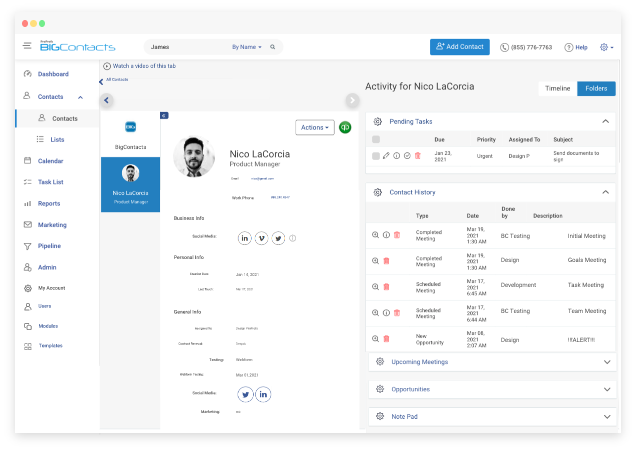Open Dashboard in the sidebar
Viewport: 636px width, 451px height.
point(53,74)
